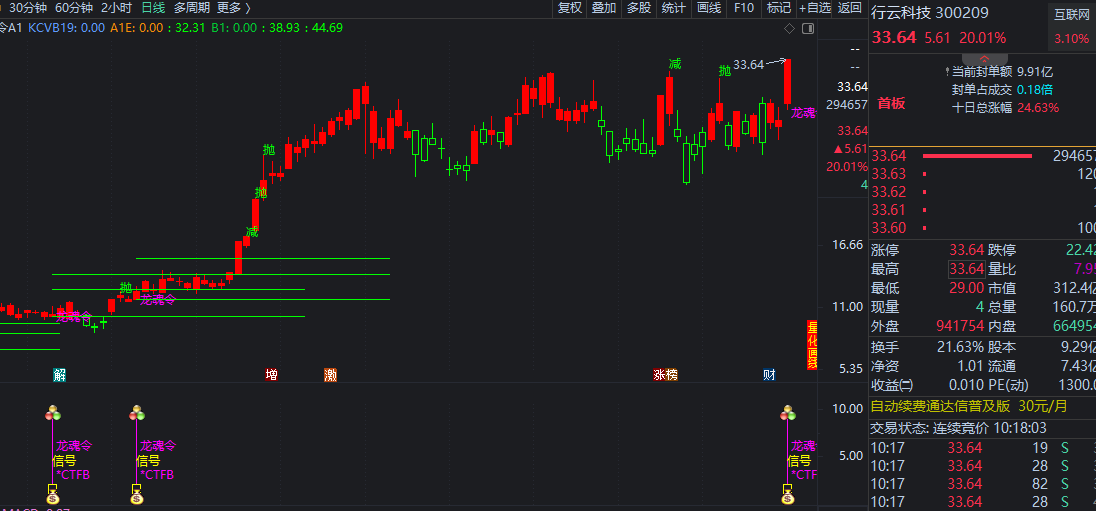Expand the 更多 periods menu
The height and width of the screenshot is (511, 1096).
pos(233,8)
